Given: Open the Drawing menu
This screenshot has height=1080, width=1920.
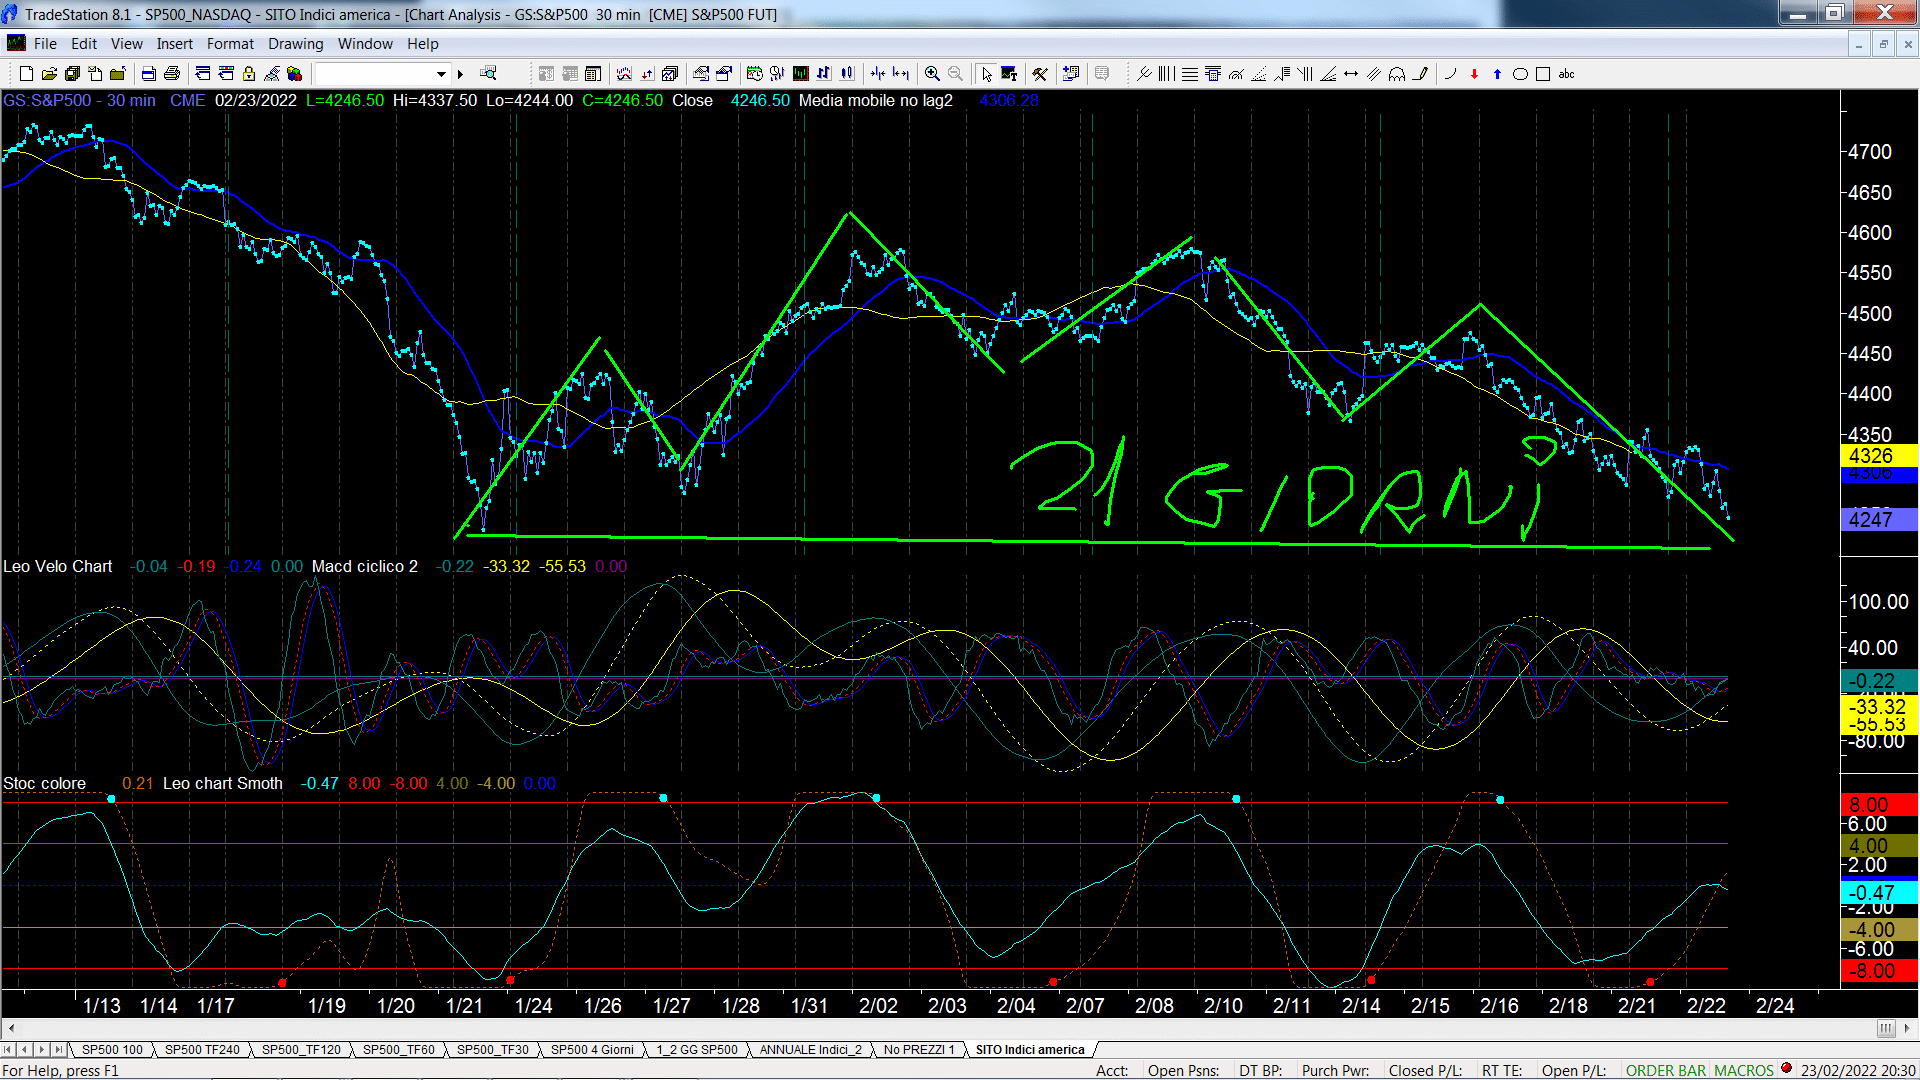Looking at the screenshot, I should click(295, 43).
